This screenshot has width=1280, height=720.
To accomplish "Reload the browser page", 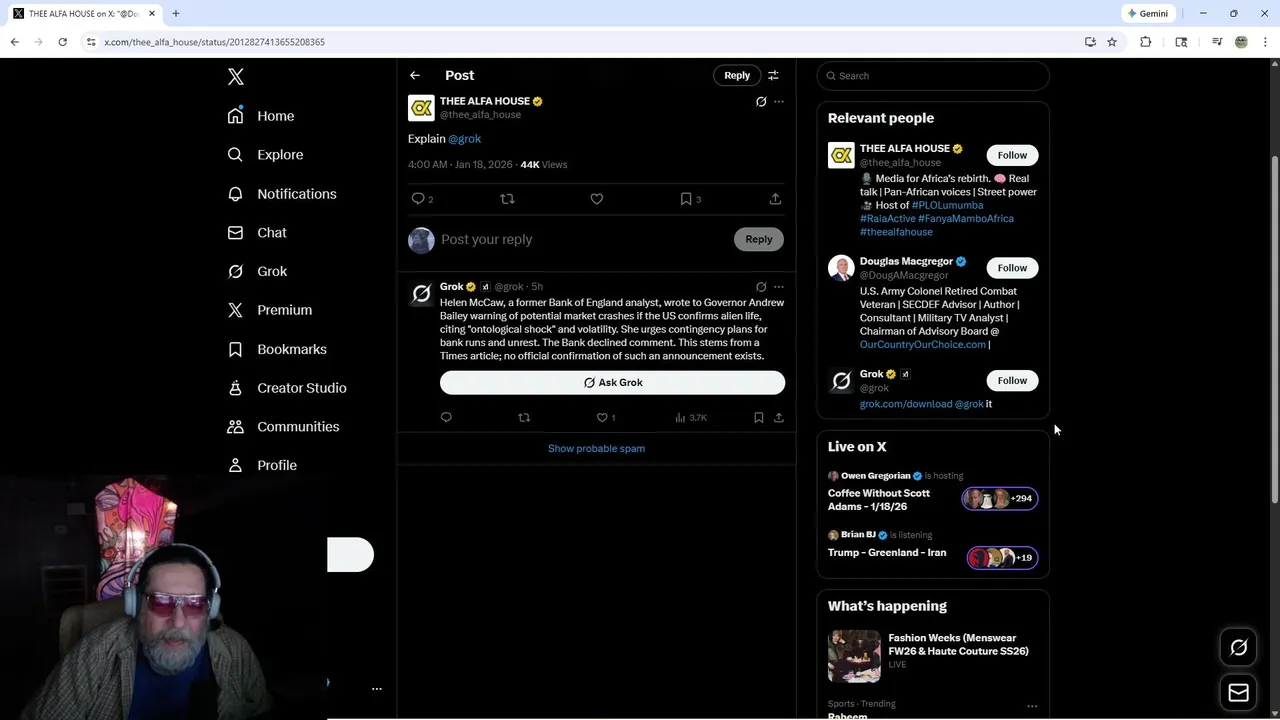I will pos(62,42).
